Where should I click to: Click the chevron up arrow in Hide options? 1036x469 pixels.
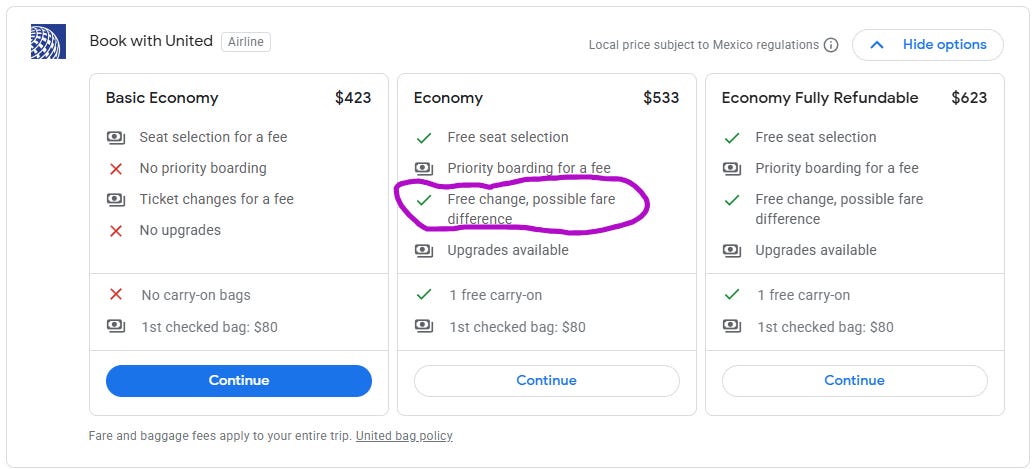point(877,45)
